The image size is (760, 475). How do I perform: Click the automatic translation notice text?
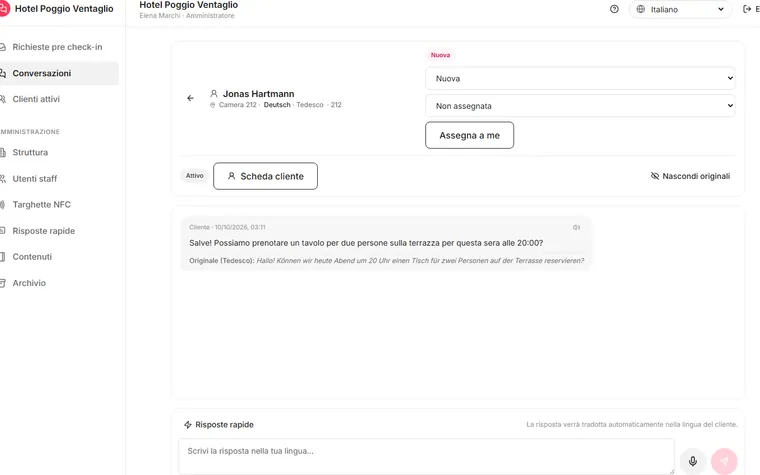[x=632, y=424]
